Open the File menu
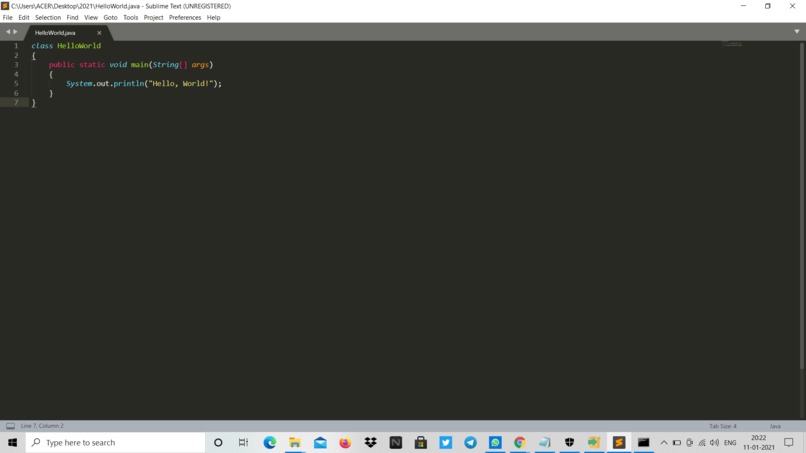 (x=8, y=17)
